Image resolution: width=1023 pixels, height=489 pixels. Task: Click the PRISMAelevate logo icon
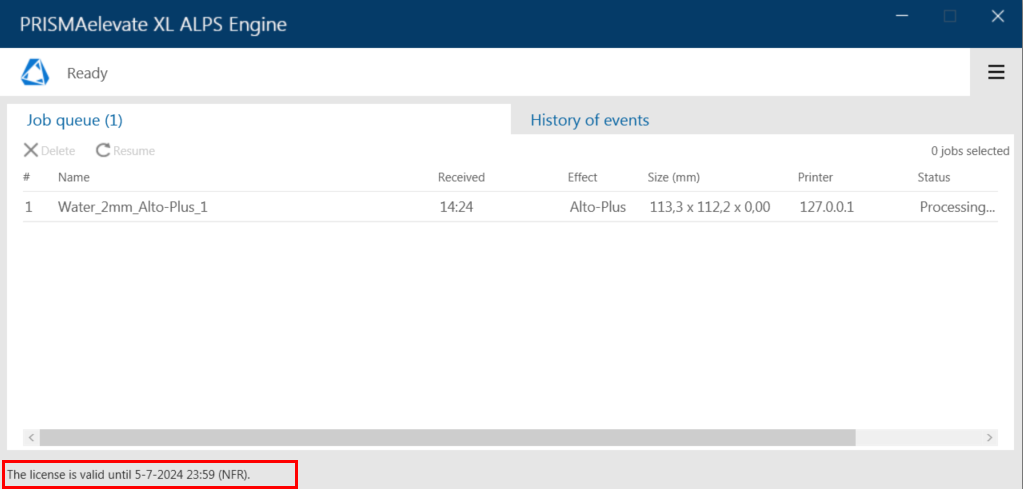click(35, 72)
